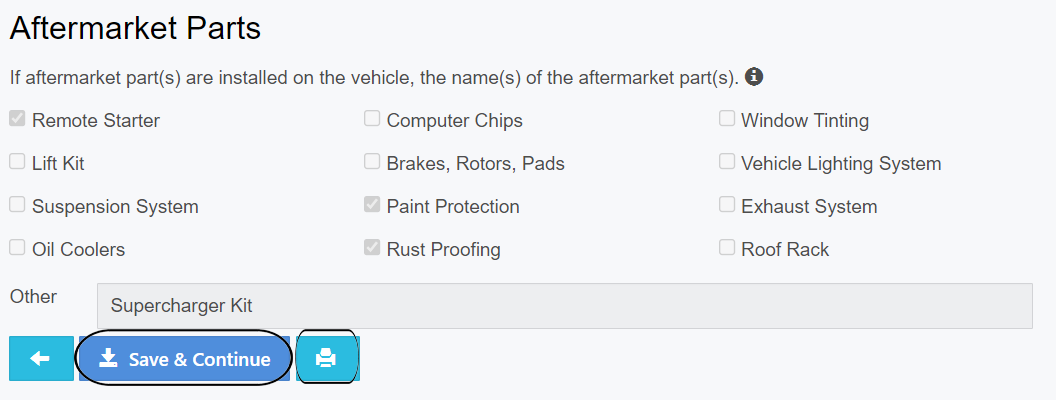Enable Vehicle Lighting System checkbox
1056x400 pixels.
pyautogui.click(x=727, y=162)
